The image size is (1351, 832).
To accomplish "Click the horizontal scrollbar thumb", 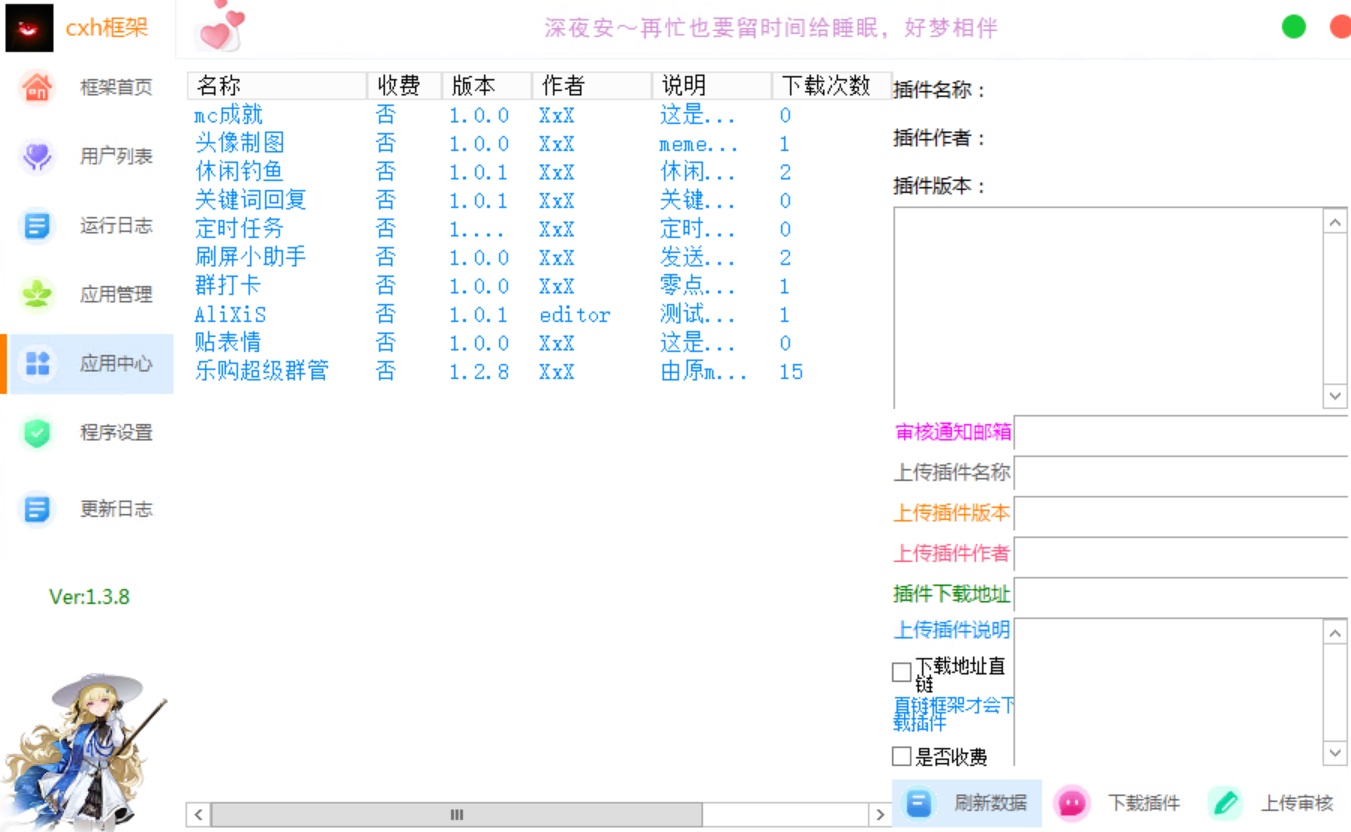I will click(x=456, y=815).
